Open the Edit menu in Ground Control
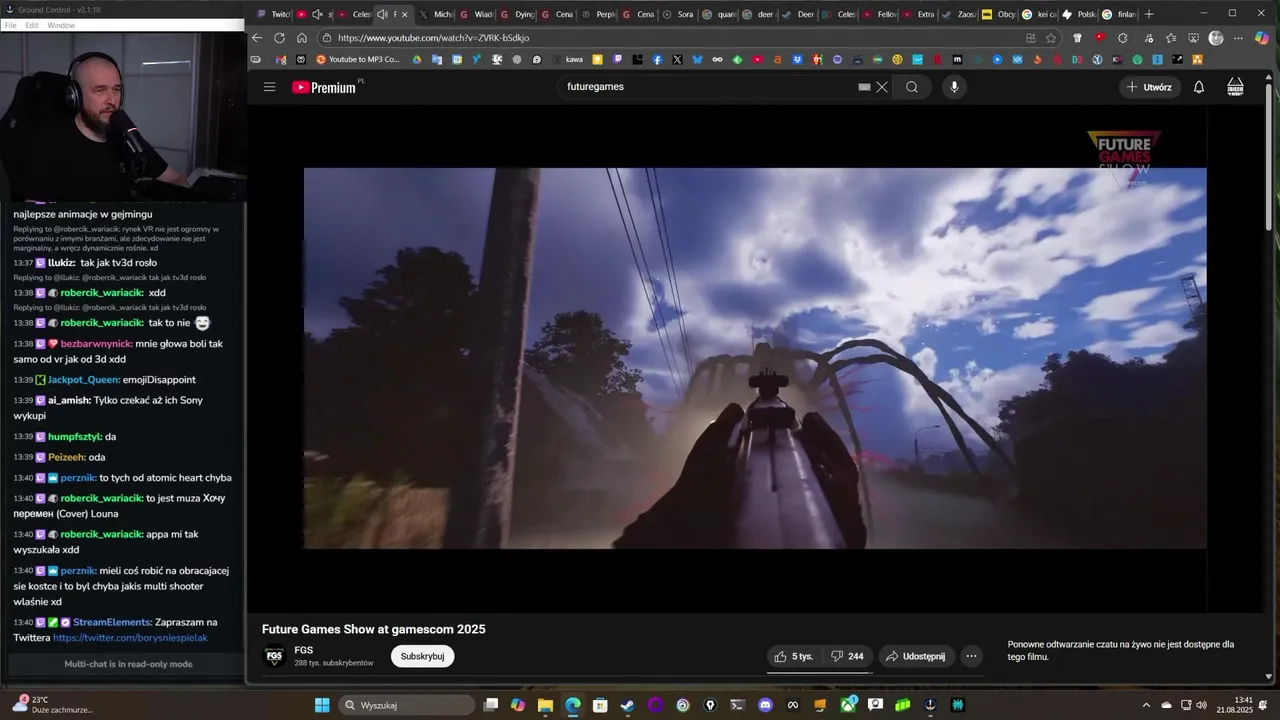Viewport: 1280px width, 720px height. point(32,25)
